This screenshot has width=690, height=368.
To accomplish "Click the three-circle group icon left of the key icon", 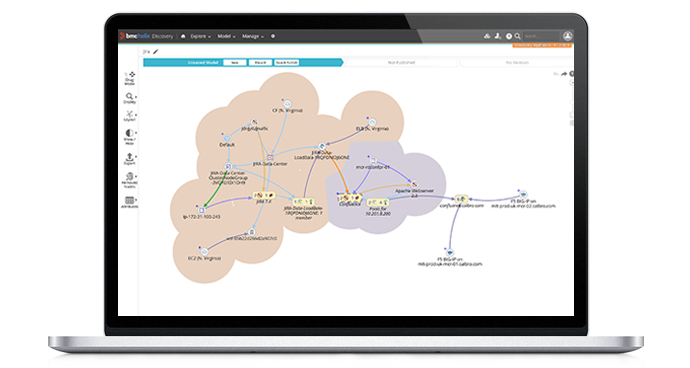I will point(487,36).
